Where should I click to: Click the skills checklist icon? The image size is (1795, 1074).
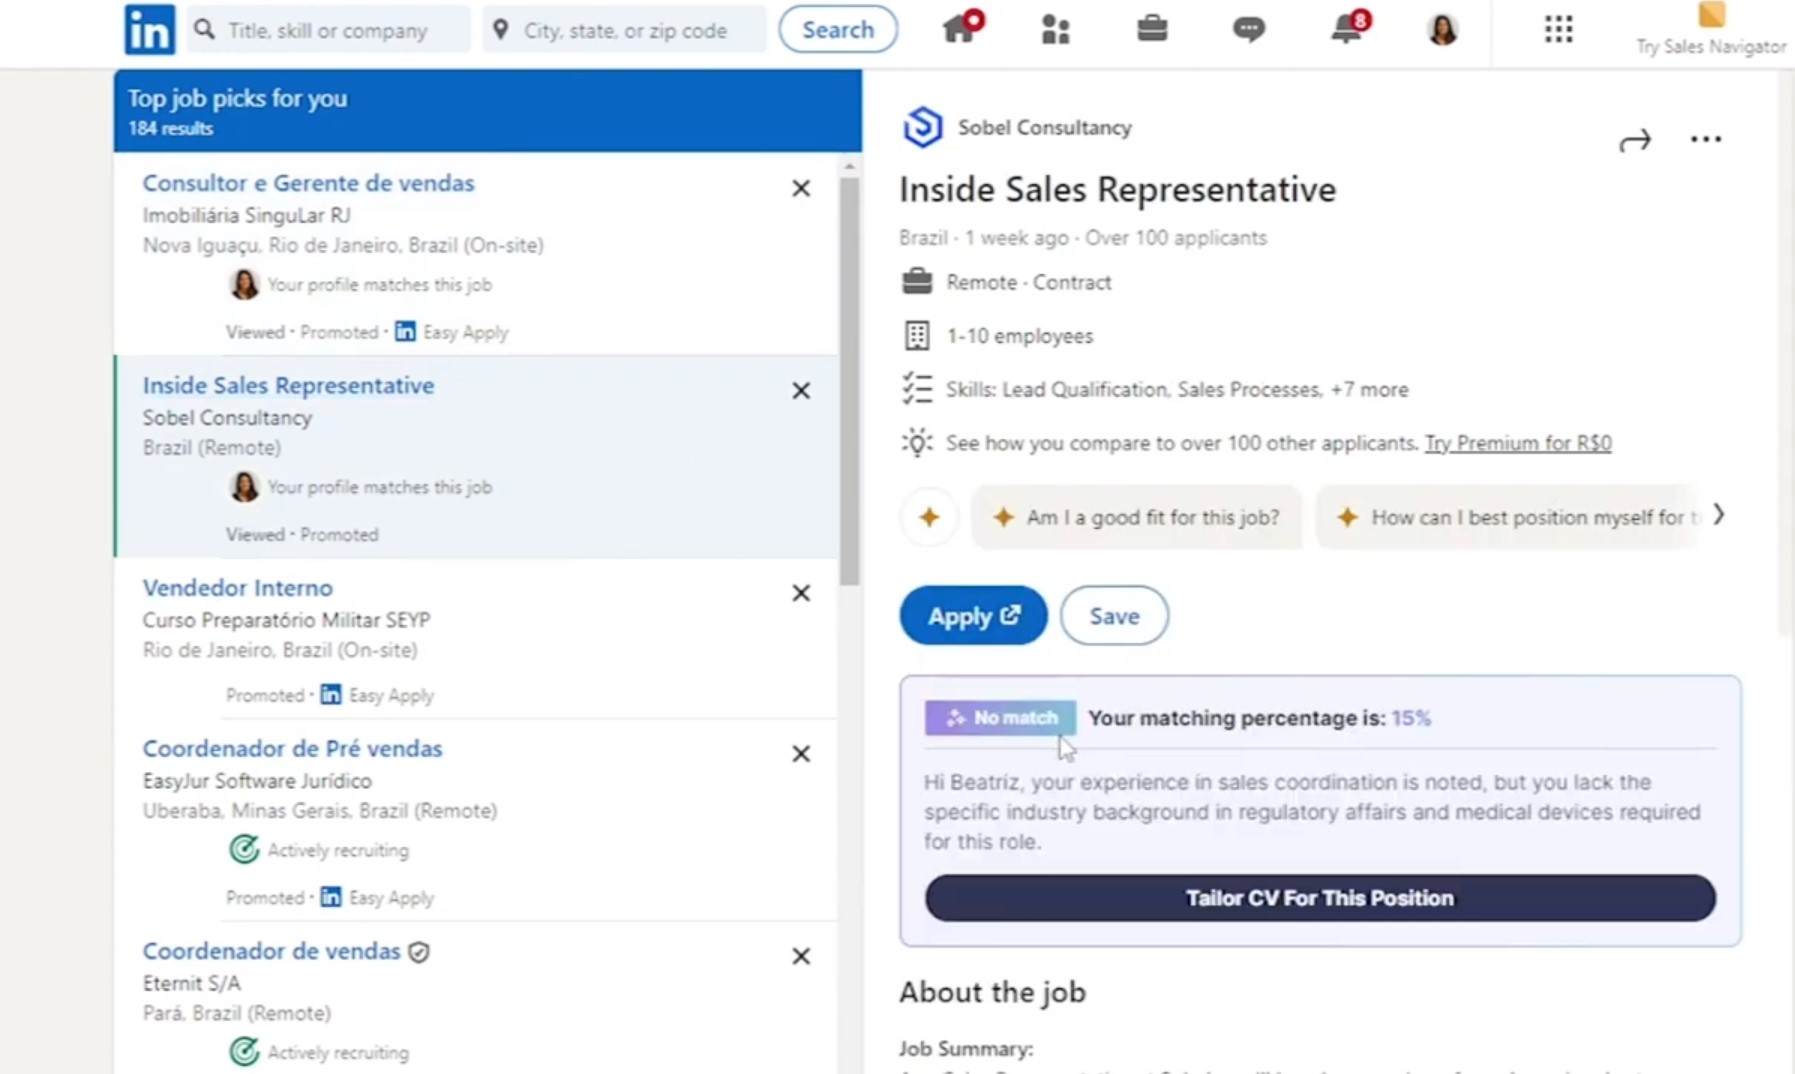(x=917, y=389)
